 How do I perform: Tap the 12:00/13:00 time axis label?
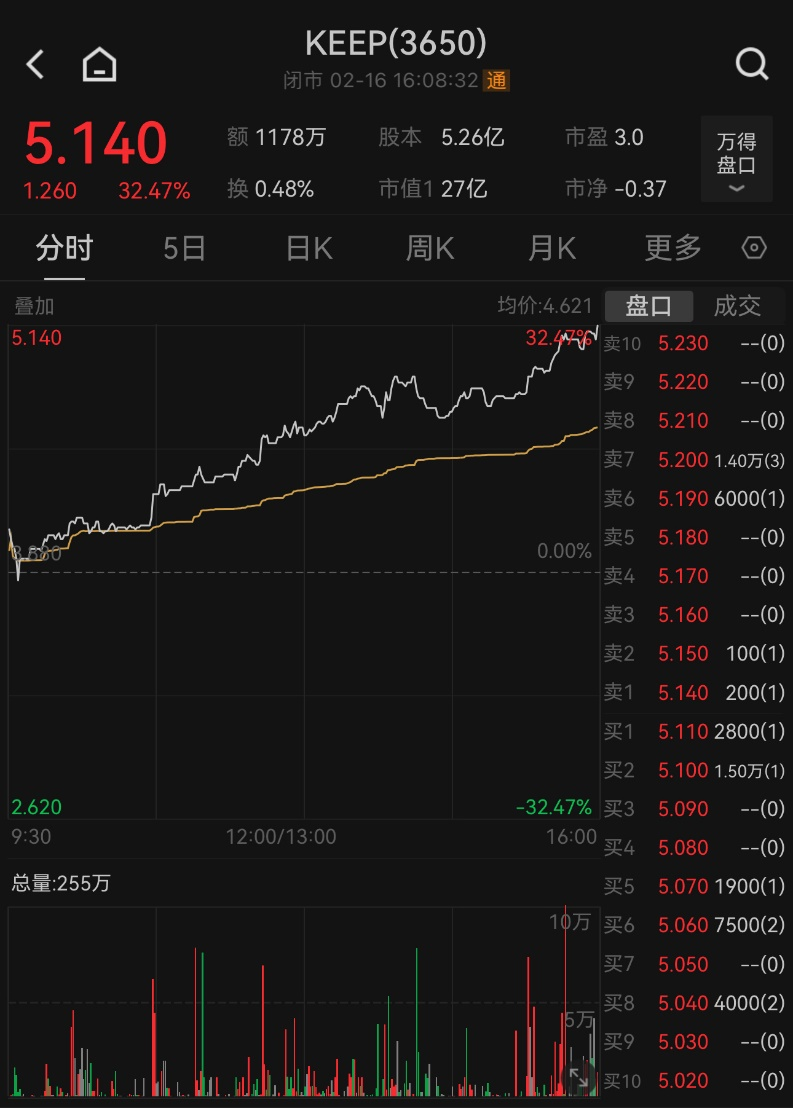(281, 837)
